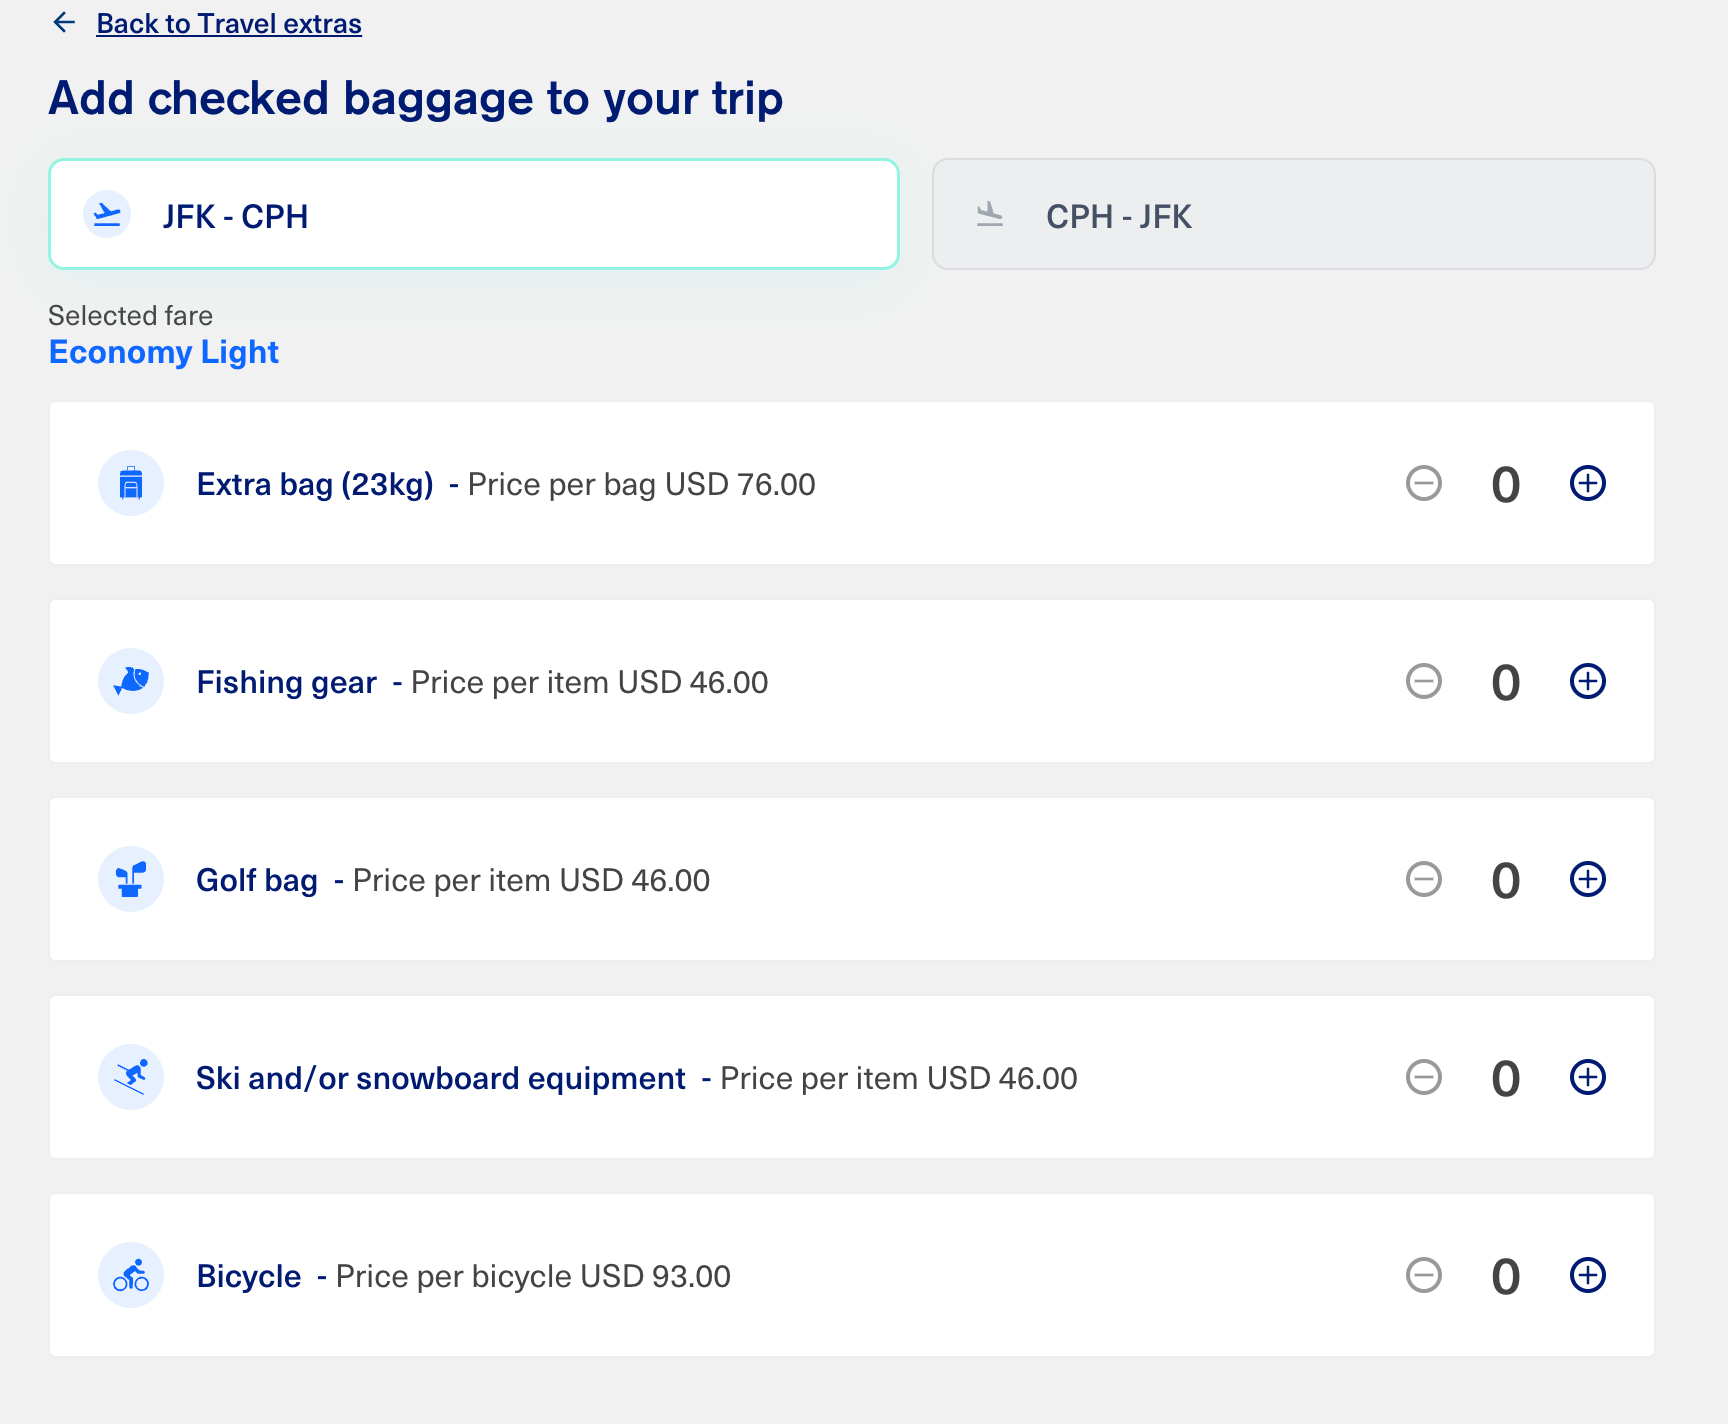
Task: Click the golf clubs icon
Action: pyautogui.click(x=131, y=880)
